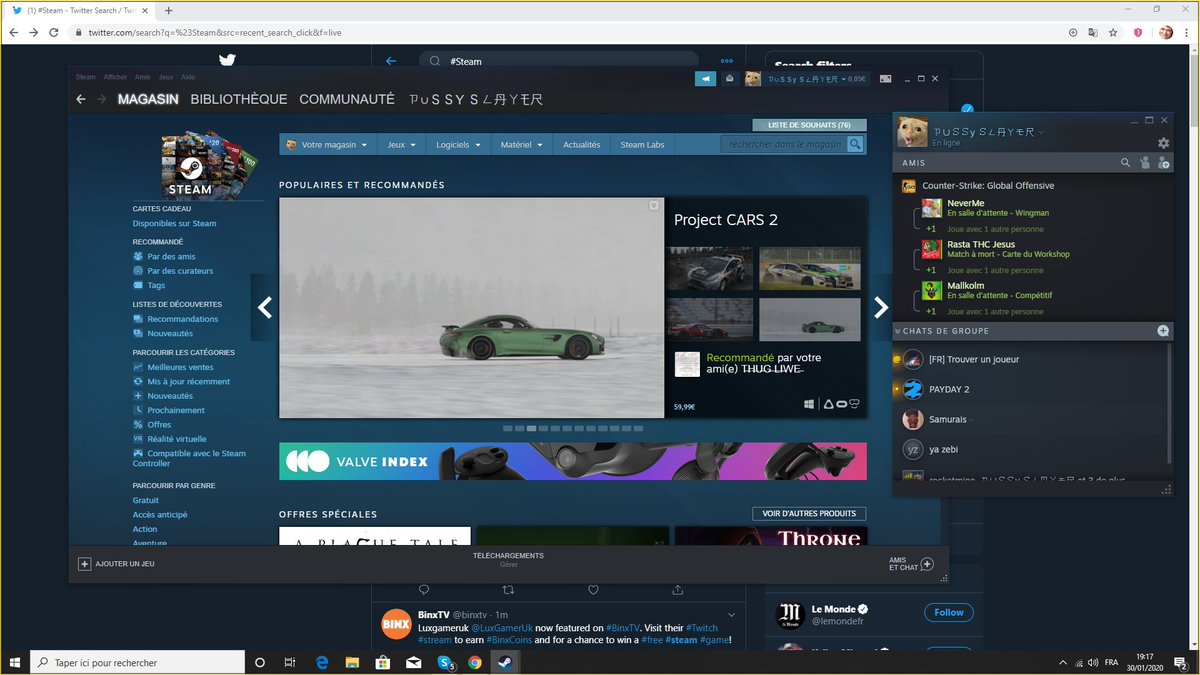1200x675 pixels.
Task: Click the Twitter back arrow beside search
Action: coord(391,61)
